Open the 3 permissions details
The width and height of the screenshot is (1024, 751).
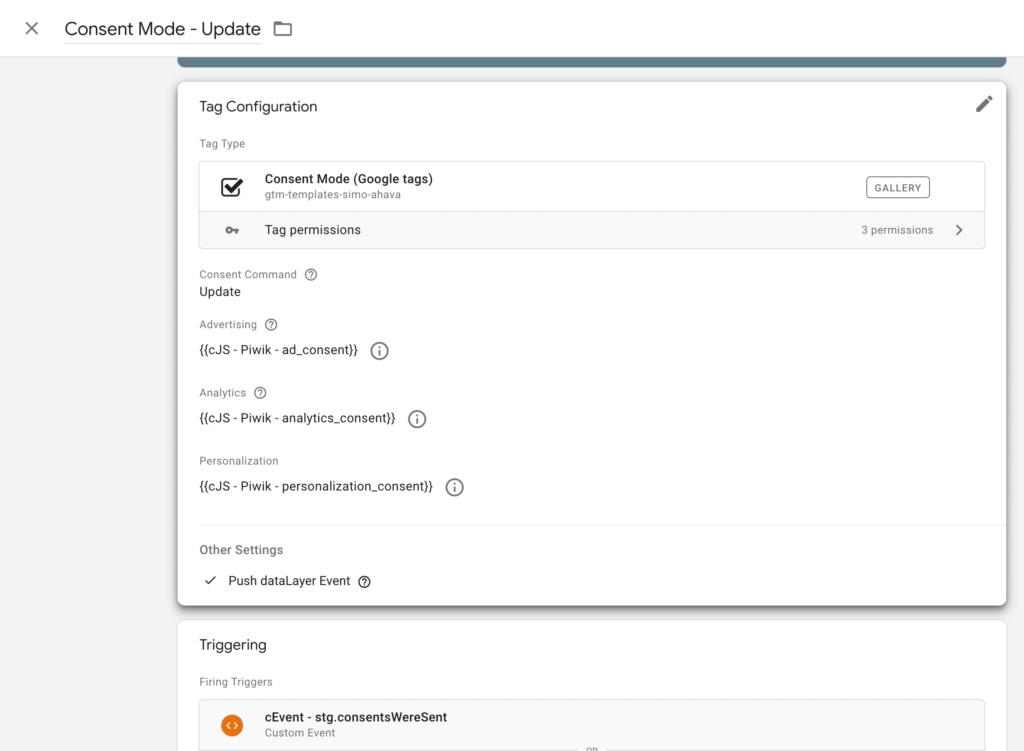[897, 230]
